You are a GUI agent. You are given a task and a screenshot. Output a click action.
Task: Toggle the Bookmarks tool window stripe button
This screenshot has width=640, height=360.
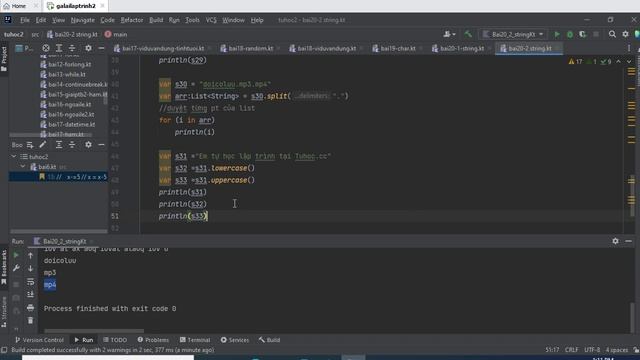click(x=4, y=267)
